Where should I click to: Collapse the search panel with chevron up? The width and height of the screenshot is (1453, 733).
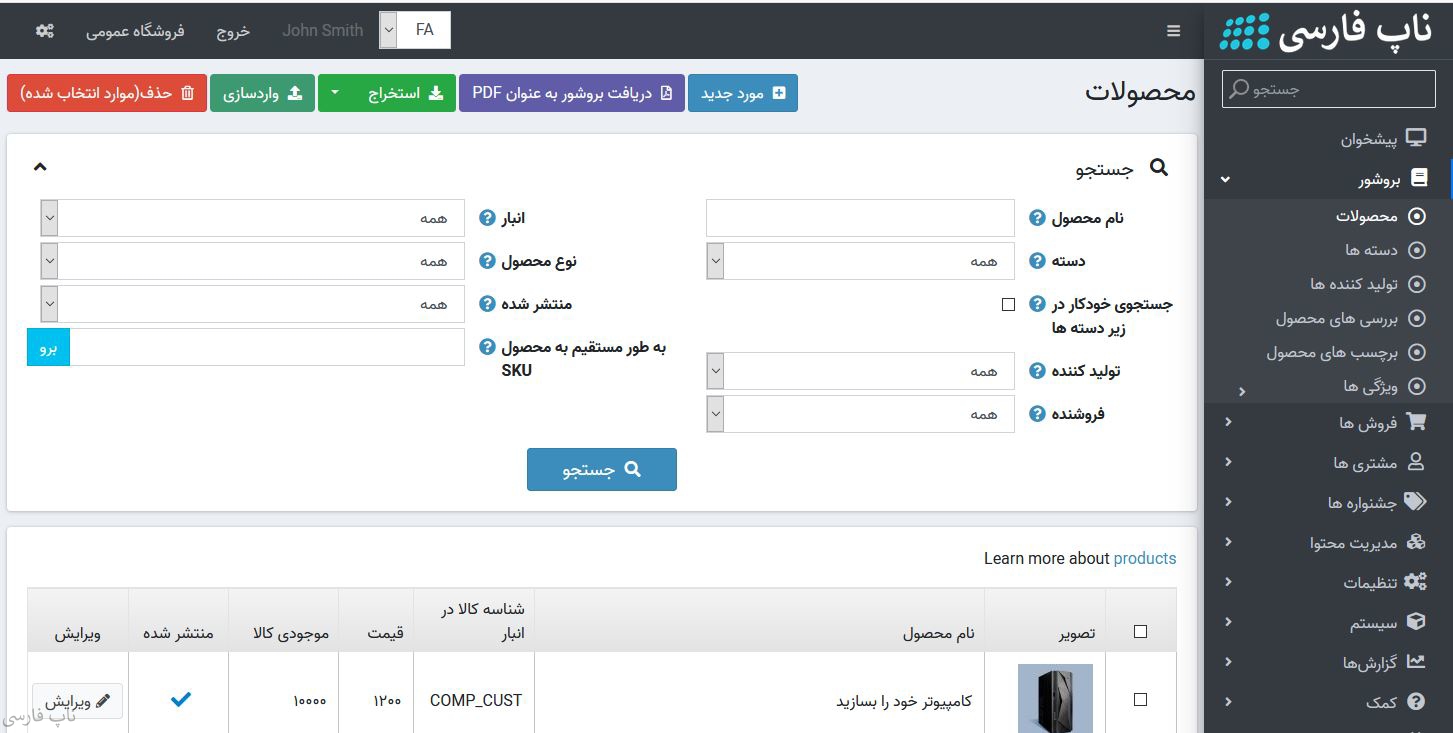40,167
